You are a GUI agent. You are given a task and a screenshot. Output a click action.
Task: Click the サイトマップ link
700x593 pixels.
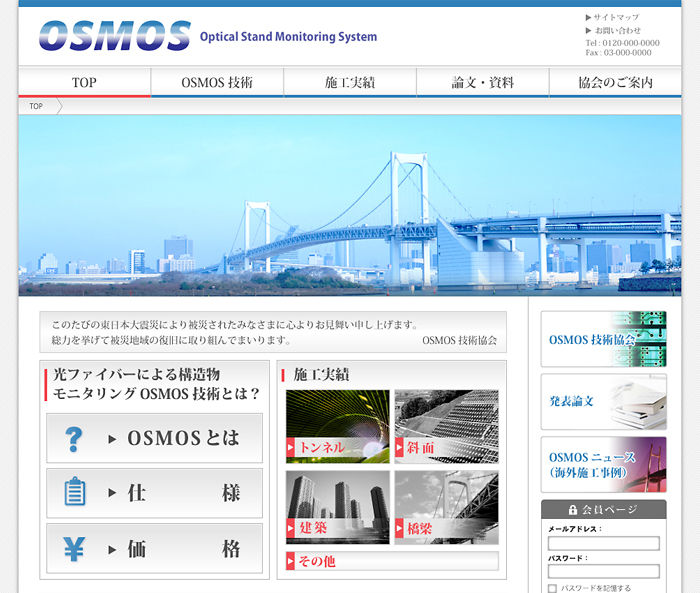pos(616,17)
